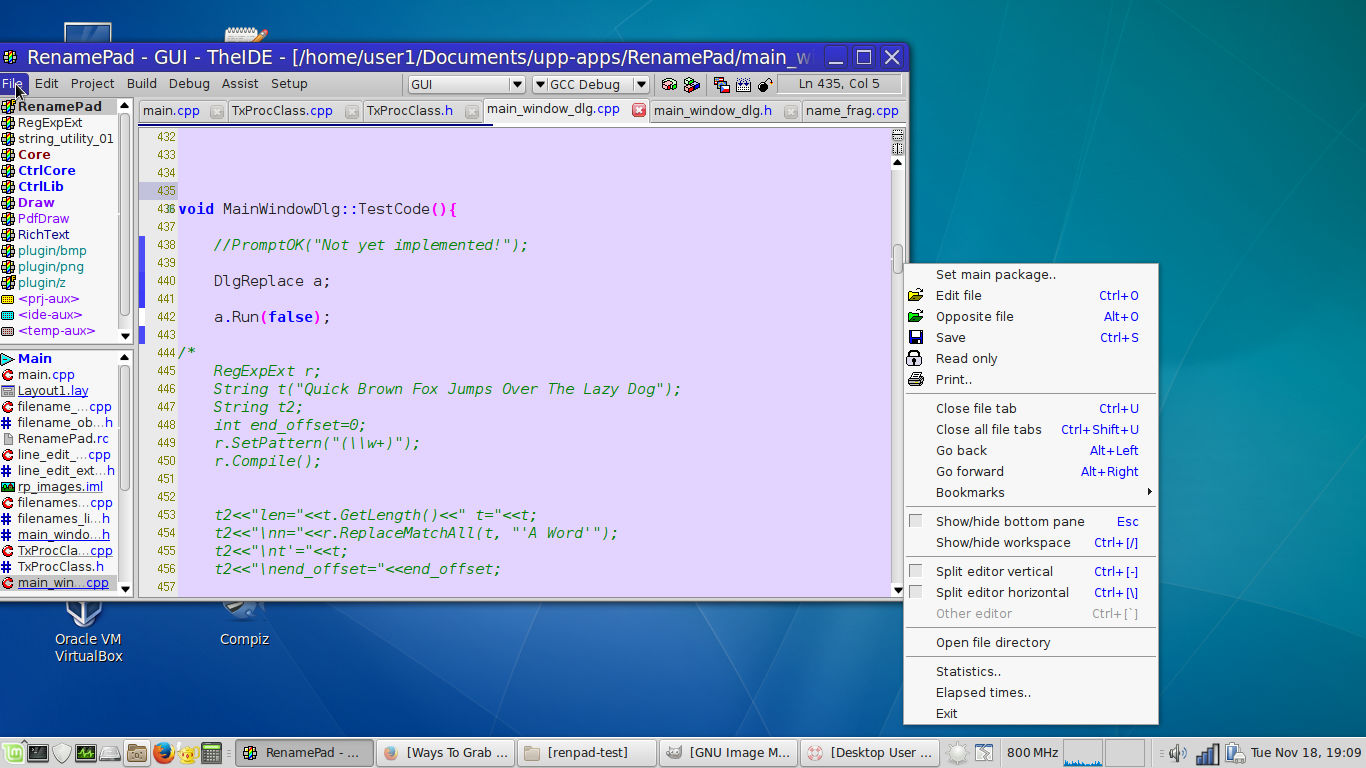Toggle the Show/hide bottom pane checkbox
1366x768 pixels.
pyautogui.click(x=915, y=522)
